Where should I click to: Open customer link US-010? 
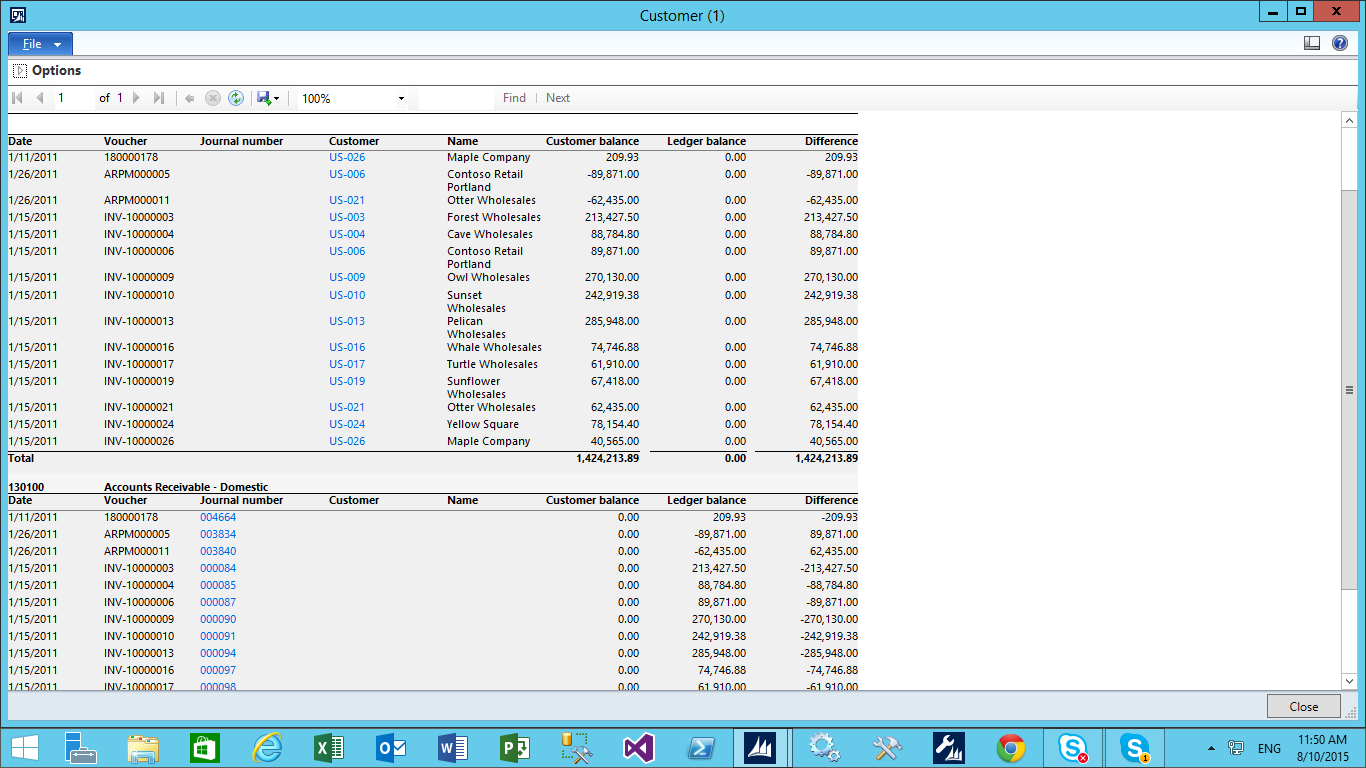[347, 295]
